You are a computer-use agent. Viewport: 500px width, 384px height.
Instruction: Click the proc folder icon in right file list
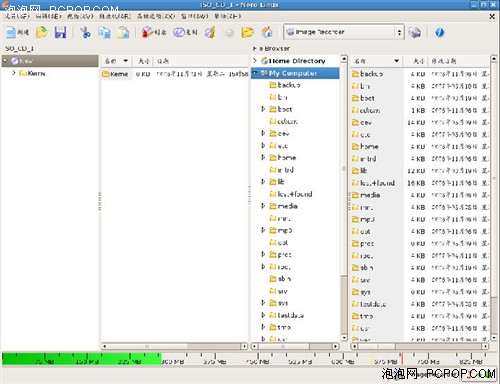(355, 244)
